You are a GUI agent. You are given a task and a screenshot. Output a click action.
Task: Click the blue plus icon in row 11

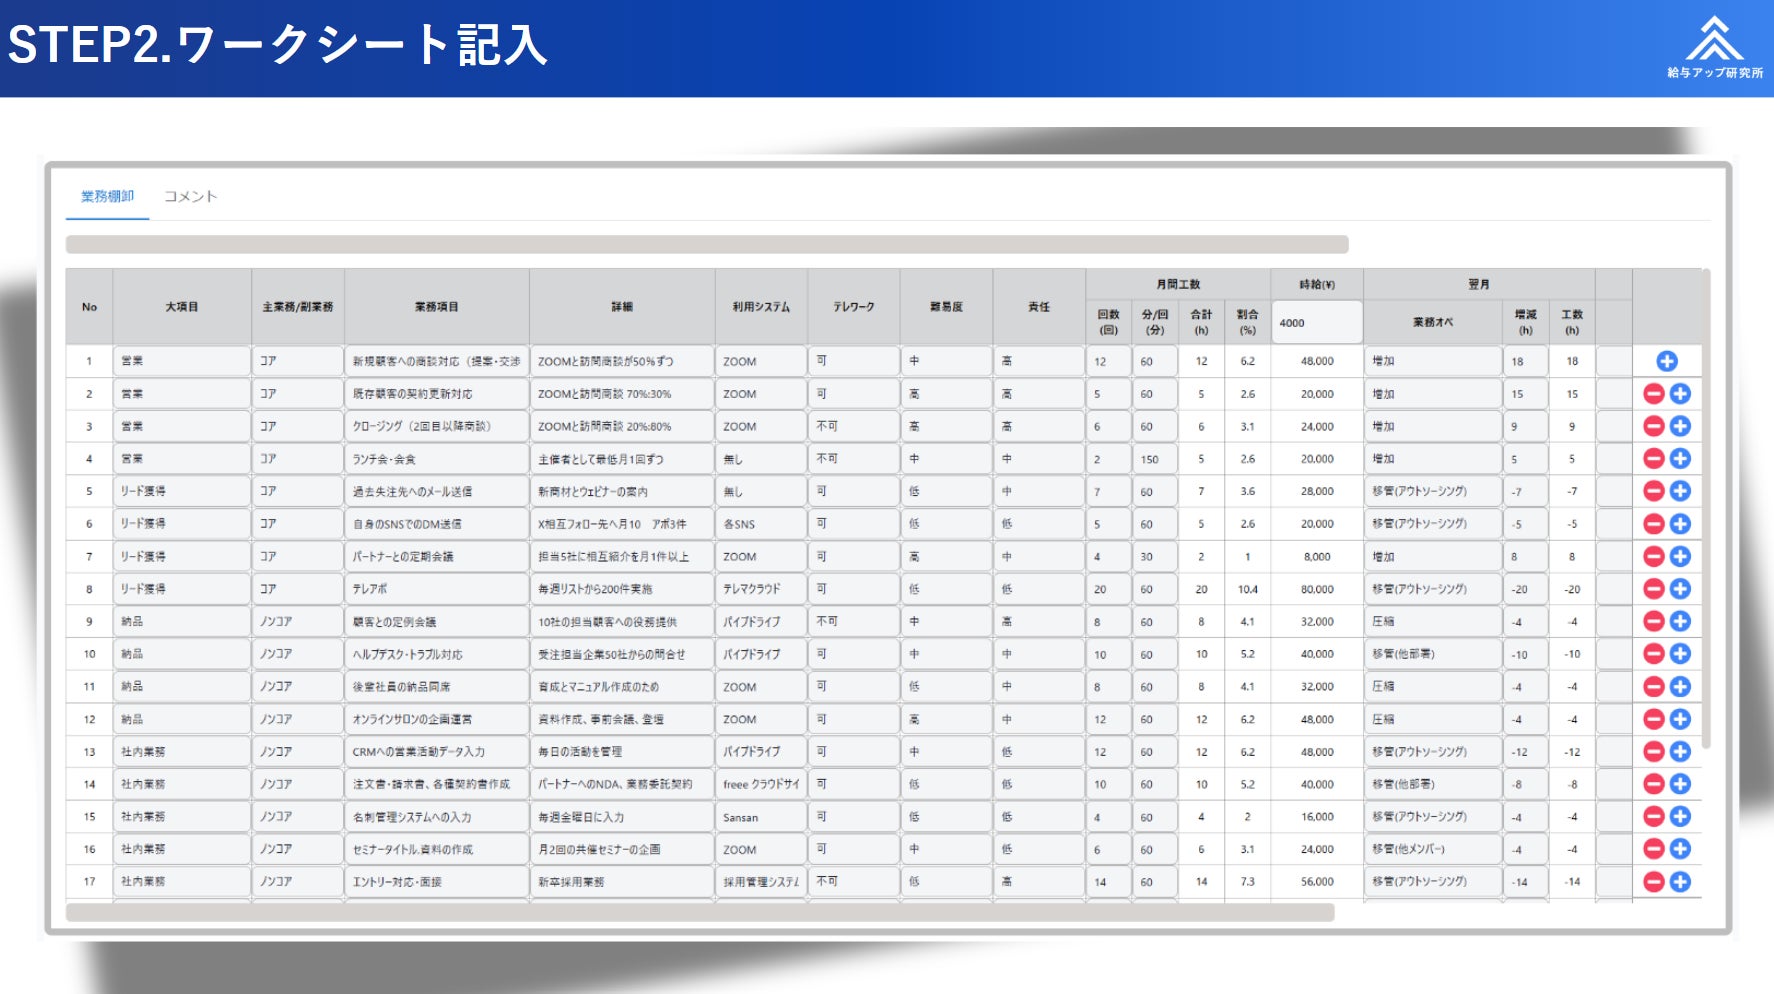[x=1680, y=686]
